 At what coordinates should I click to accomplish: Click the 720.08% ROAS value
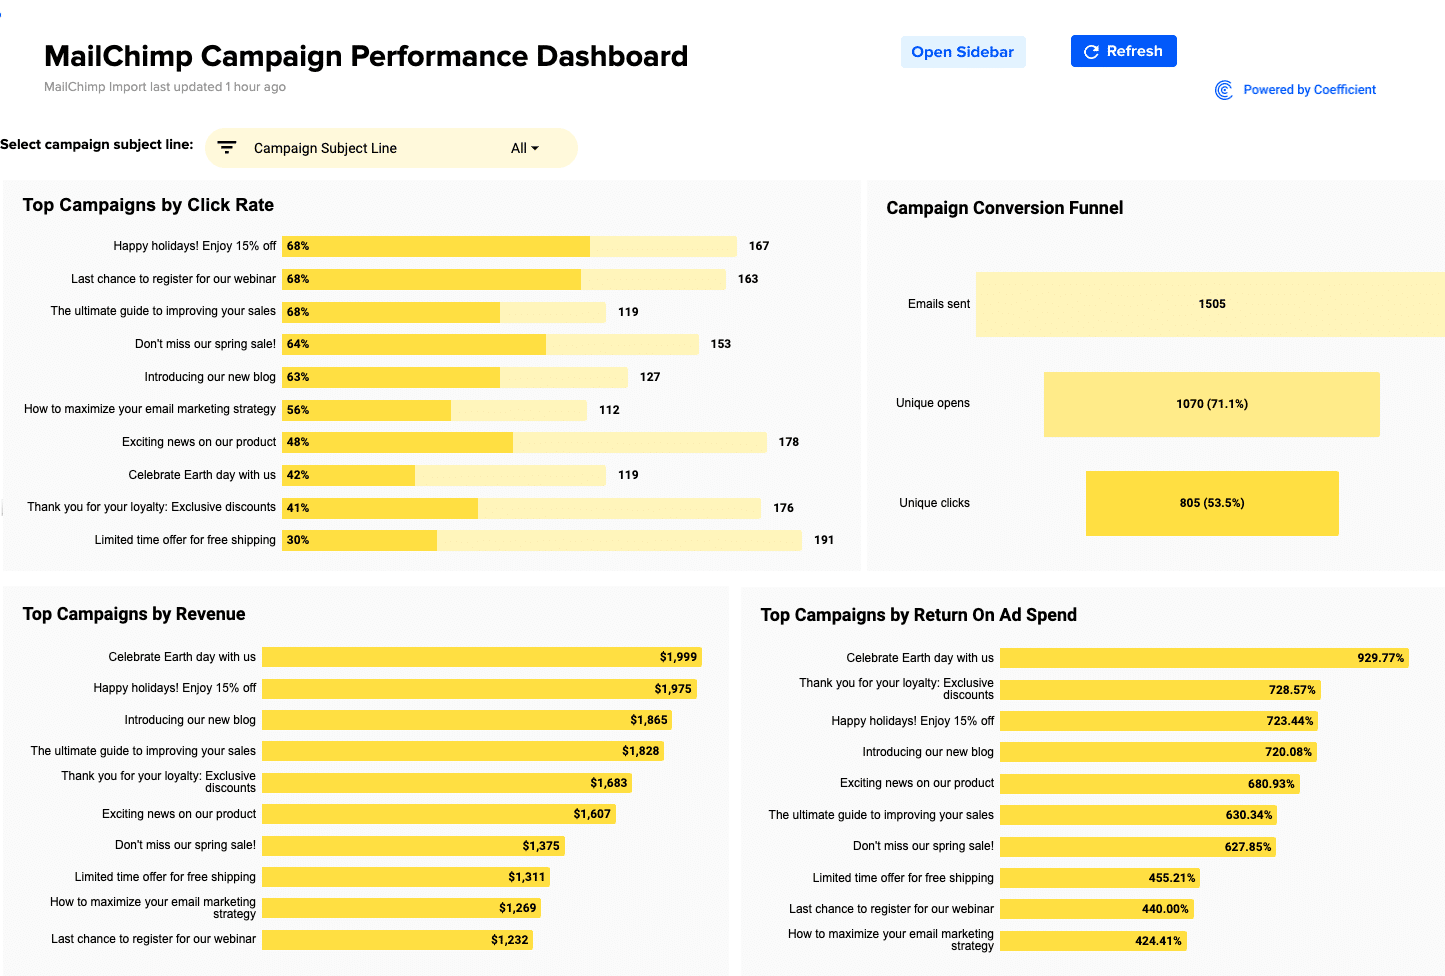point(1289,752)
